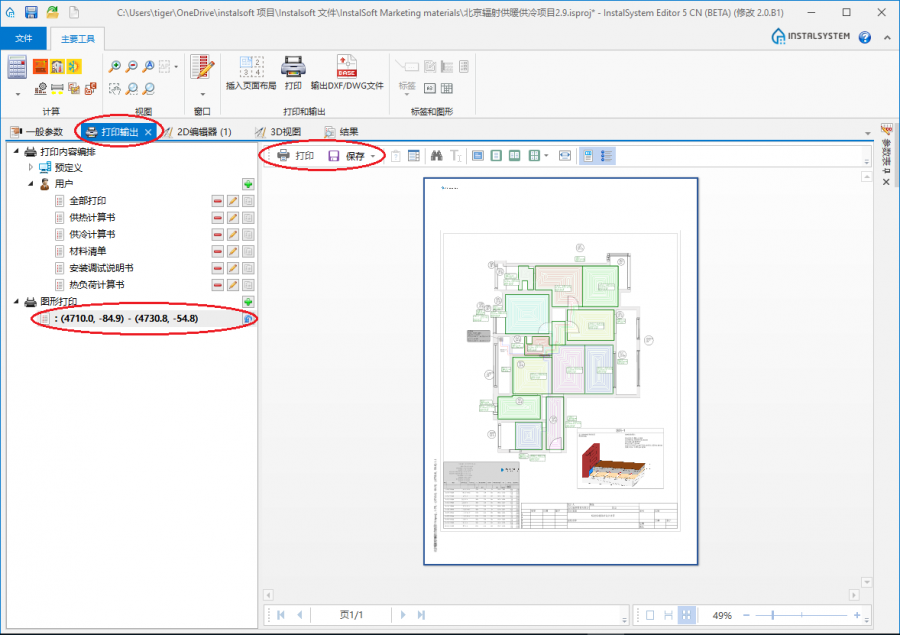Open the help question mark icon
The width and height of the screenshot is (900, 635).
[864, 37]
